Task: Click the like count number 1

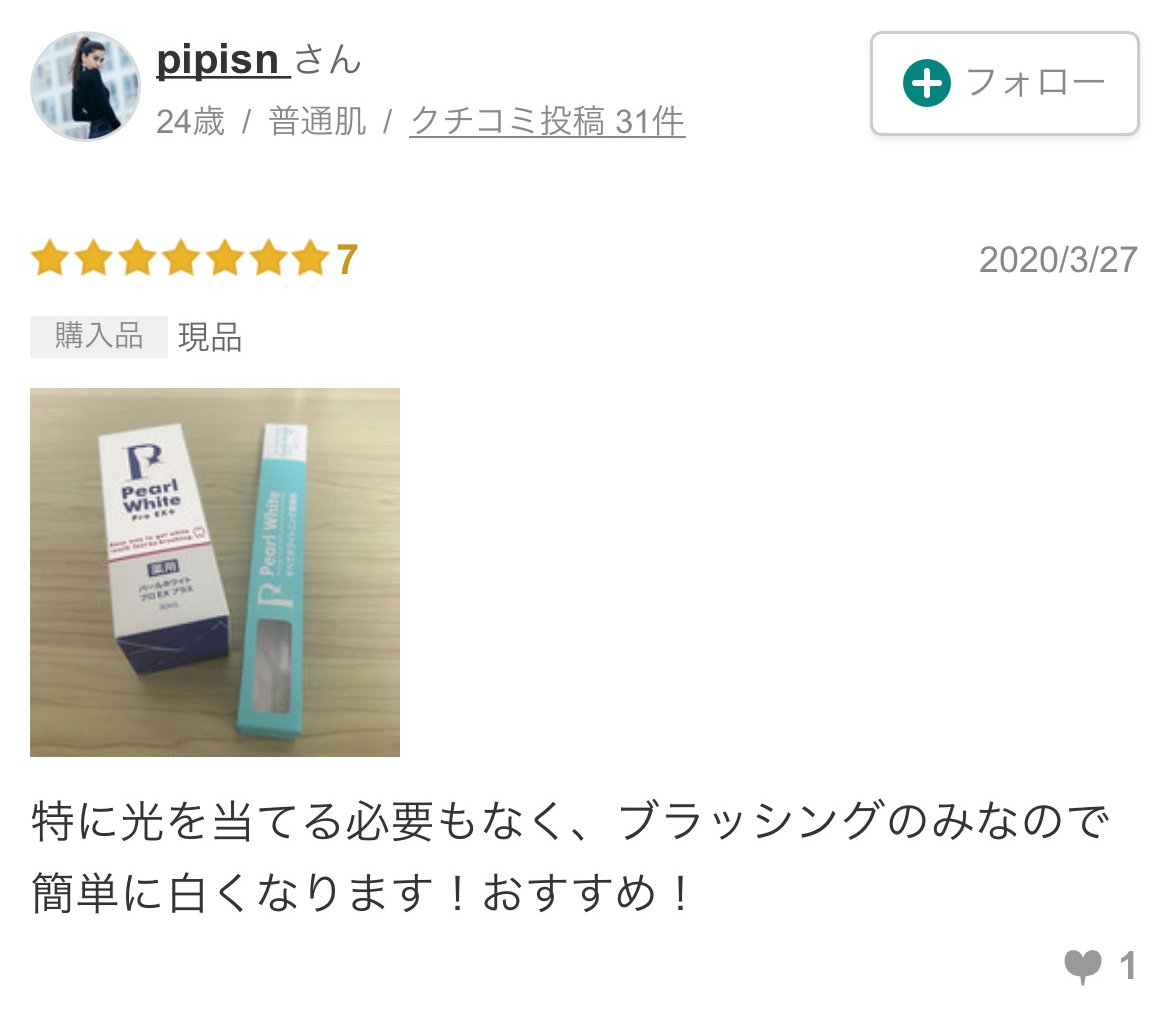Action: [x=1127, y=966]
